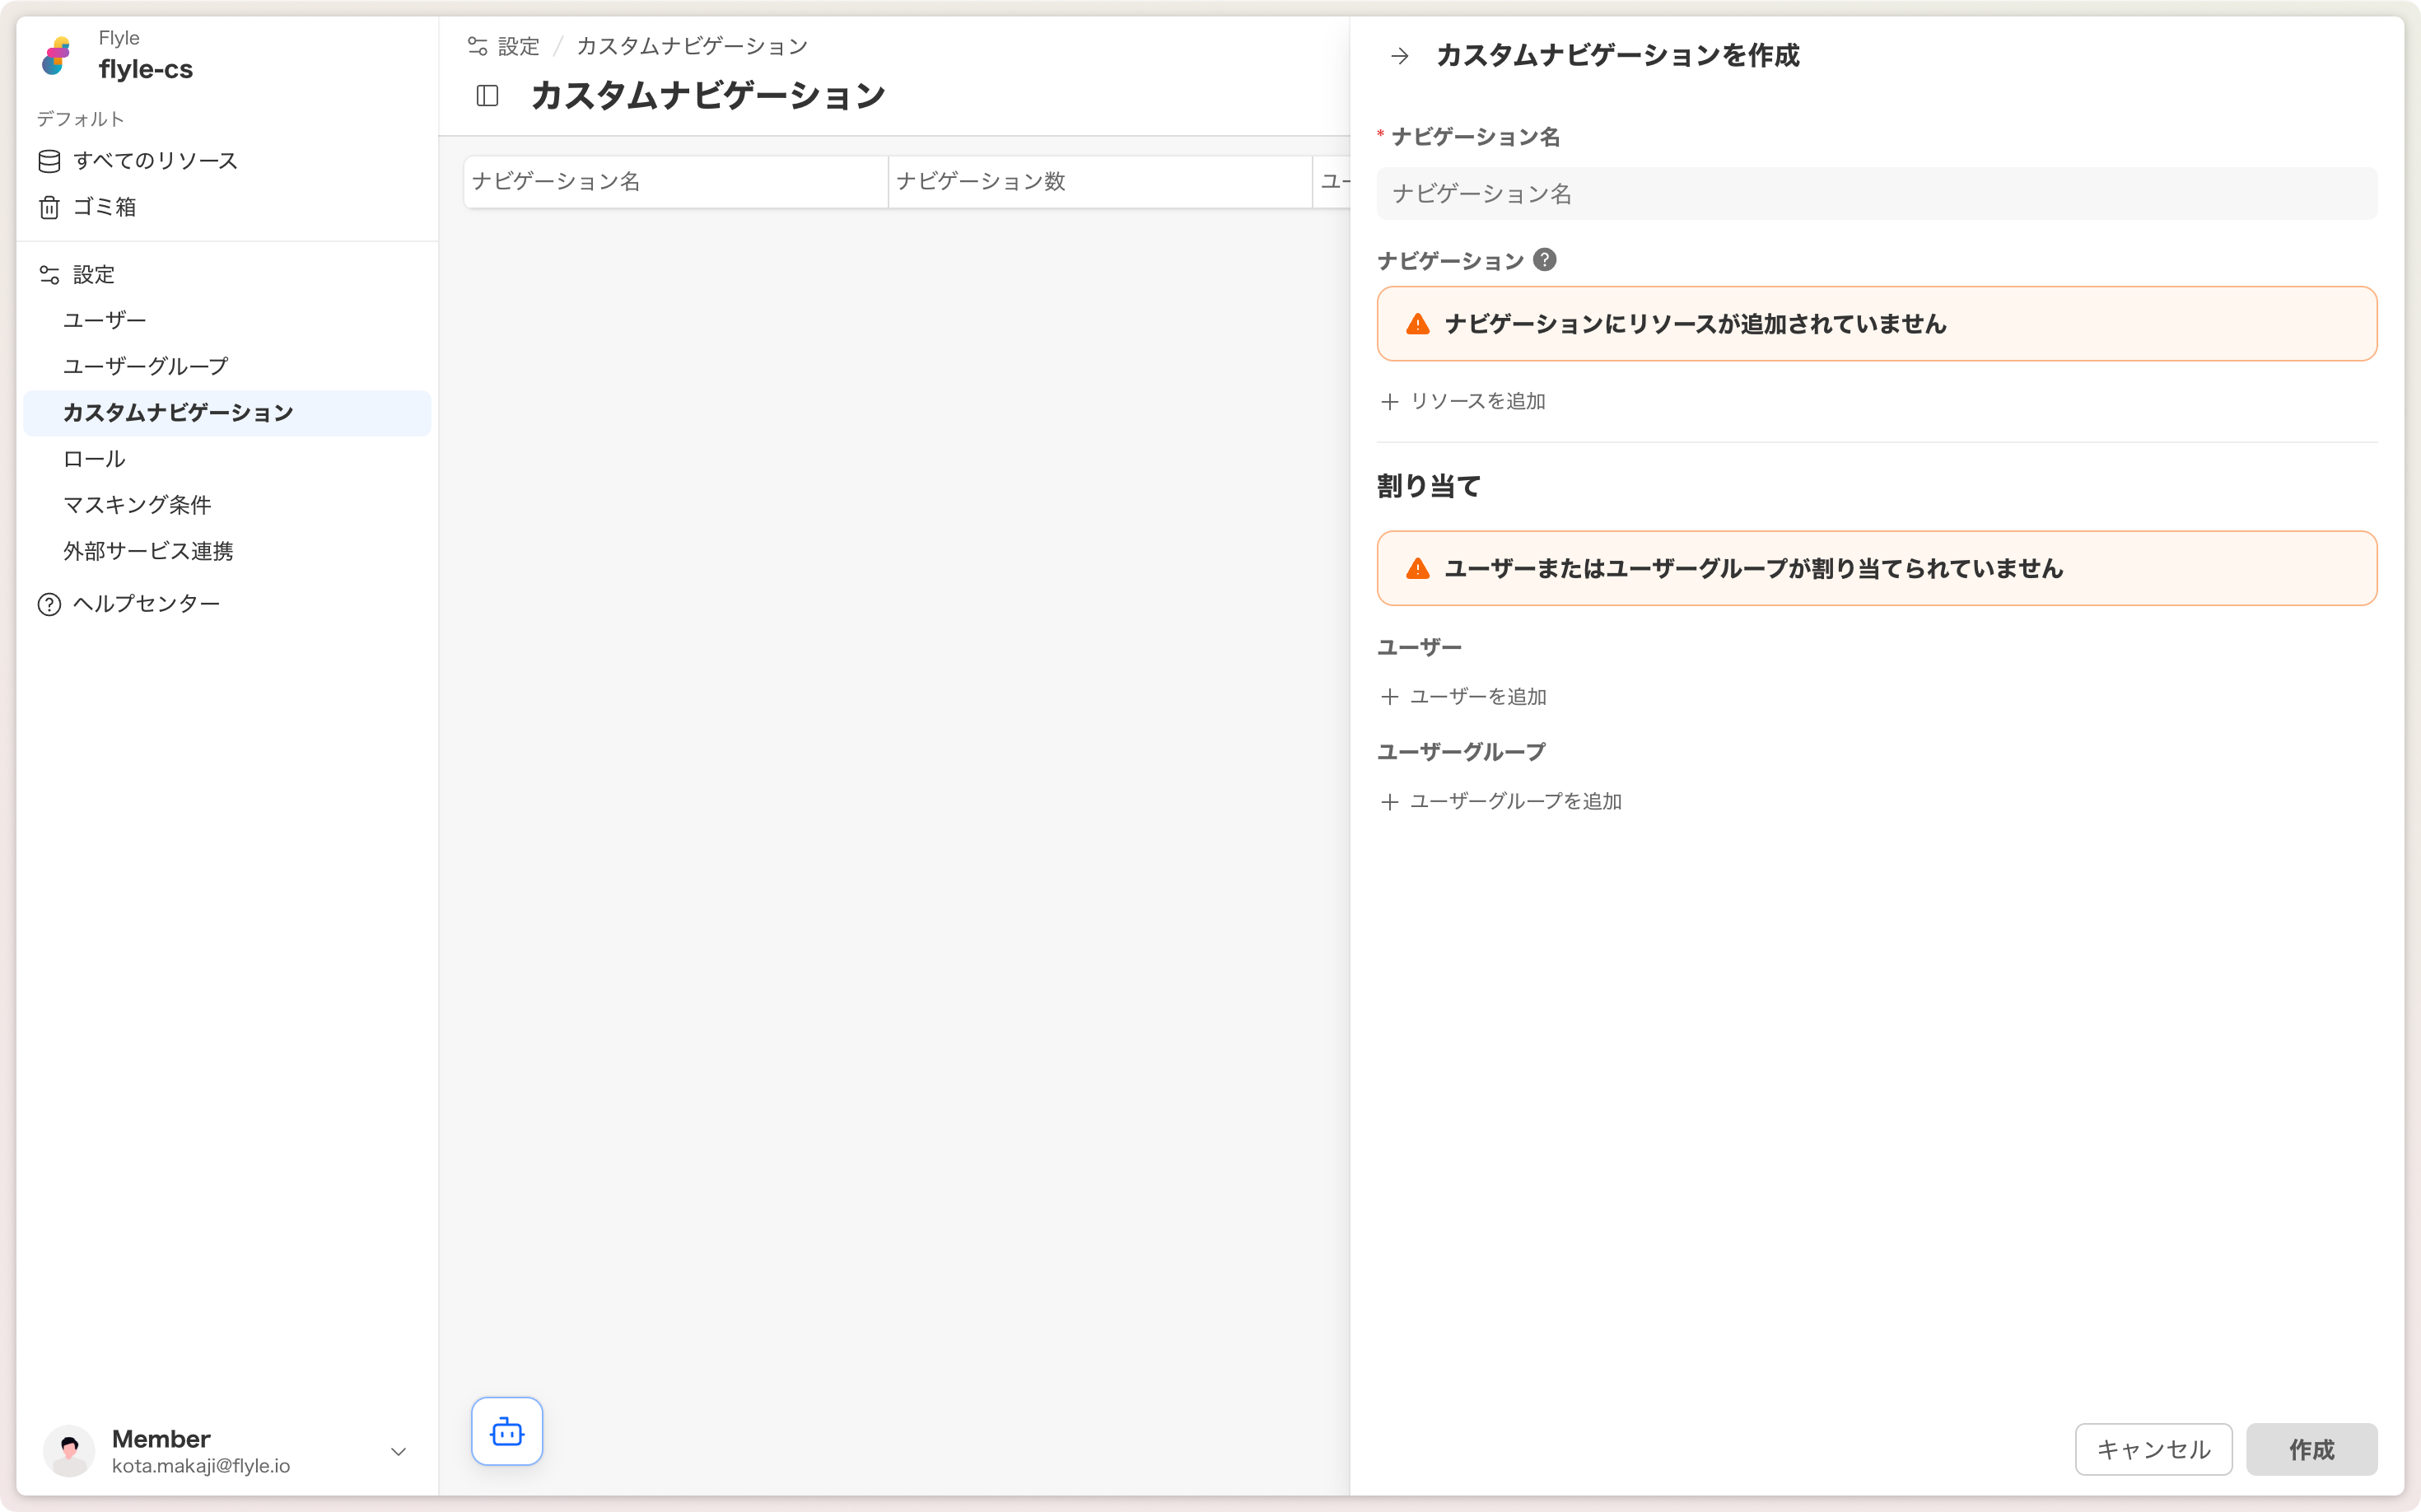Image resolution: width=2421 pixels, height=1512 pixels.
Task: Click the ナビゲーション help question-mark icon
Action: [x=1544, y=260]
